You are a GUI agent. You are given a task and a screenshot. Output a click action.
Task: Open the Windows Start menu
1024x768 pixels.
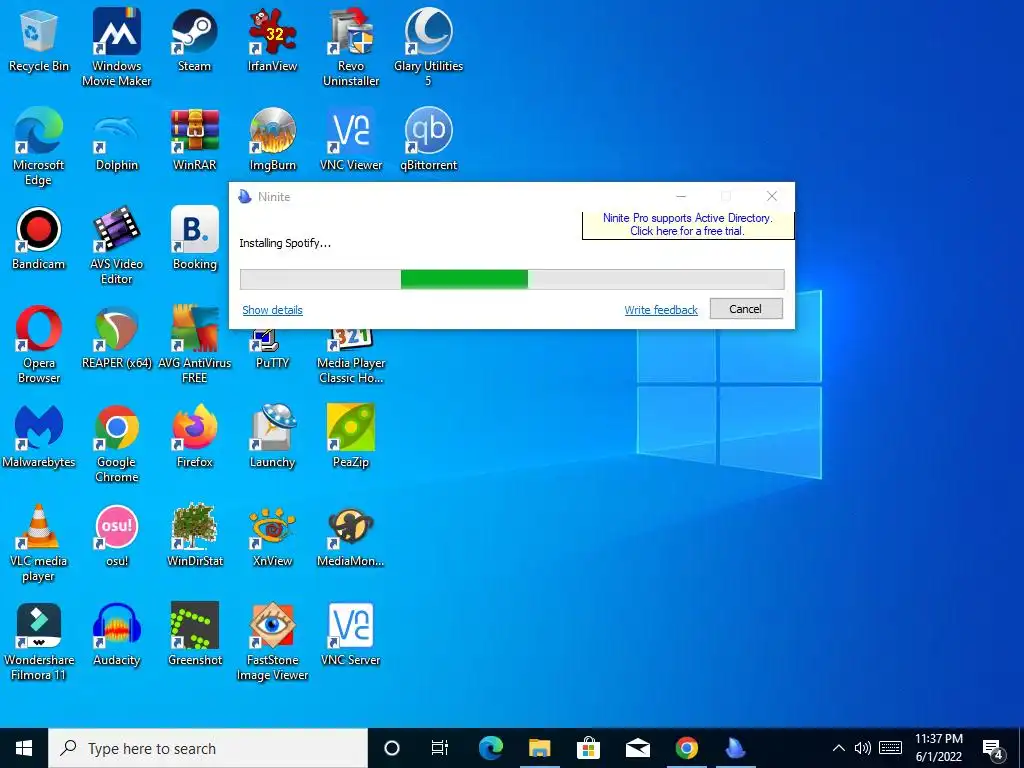[24, 748]
